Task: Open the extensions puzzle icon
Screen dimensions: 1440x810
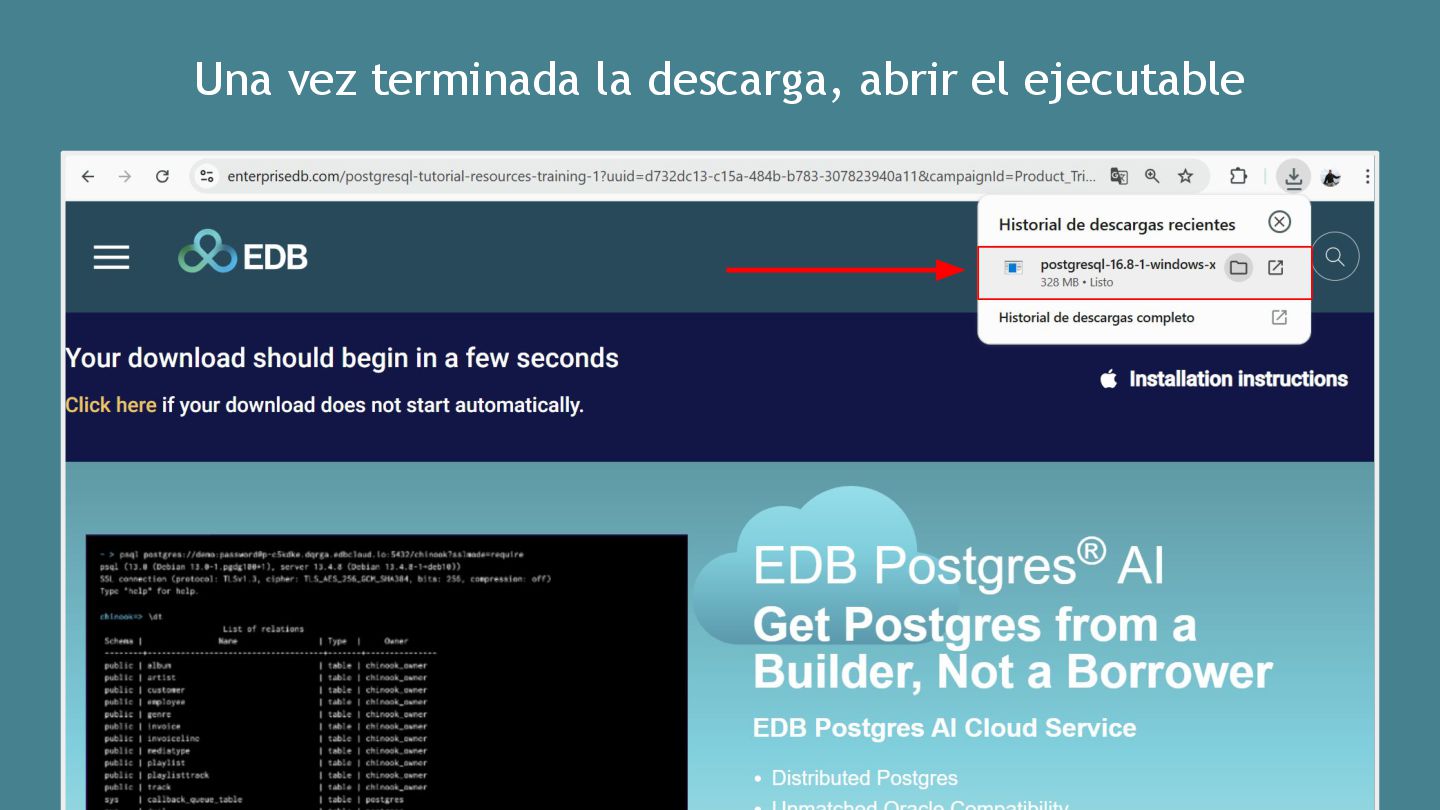Action: 1238,176
